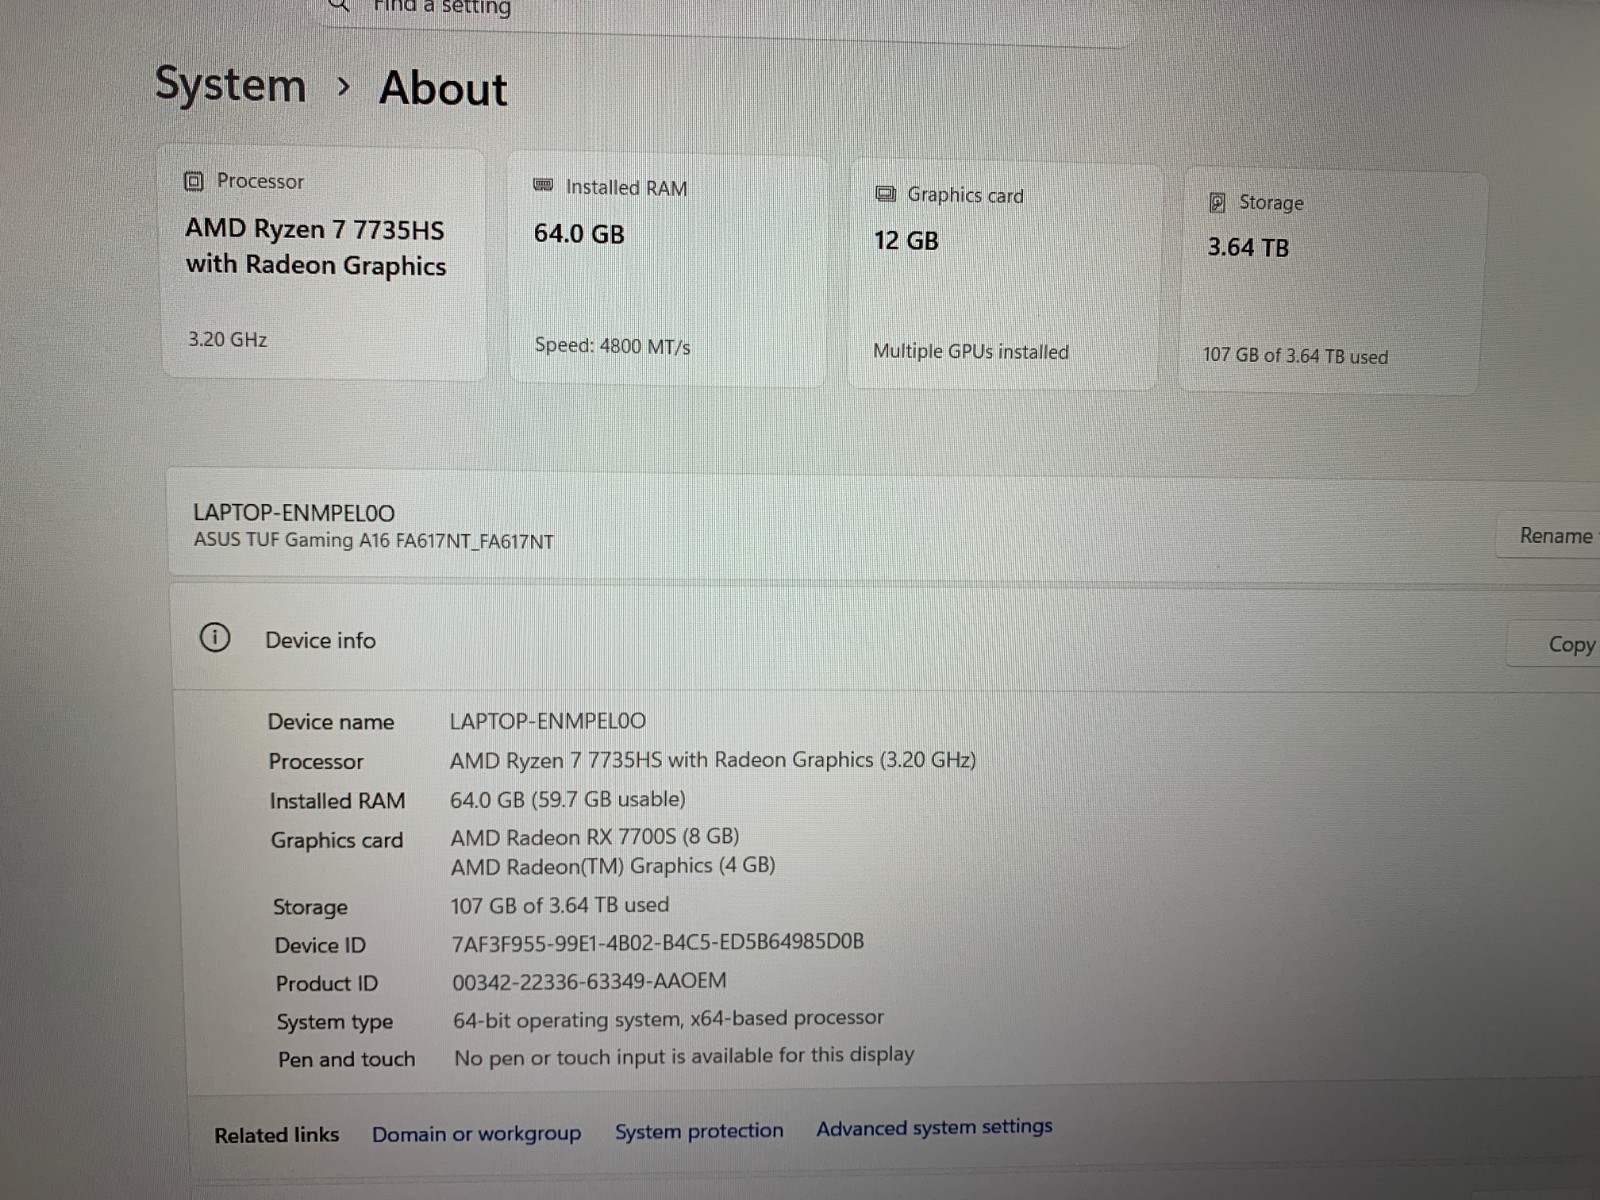The width and height of the screenshot is (1600, 1200).
Task: Open the Installed RAM summary card
Action: [668, 269]
